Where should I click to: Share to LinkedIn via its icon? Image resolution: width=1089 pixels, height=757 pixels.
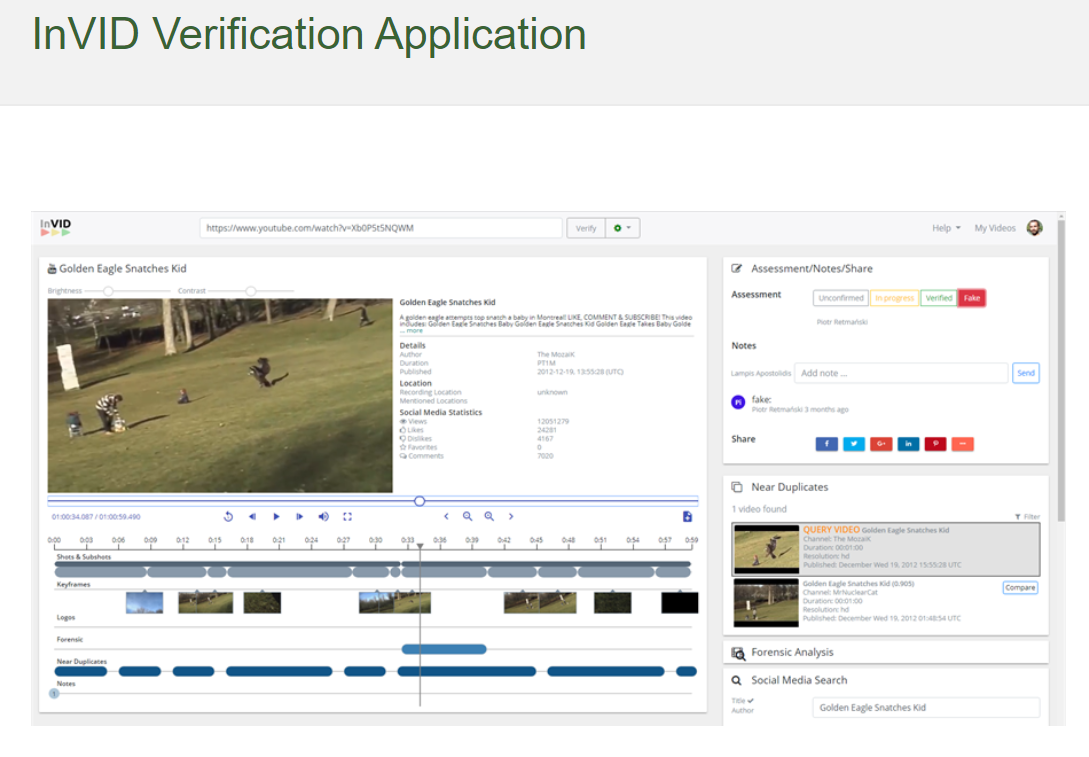coord(908,444)
